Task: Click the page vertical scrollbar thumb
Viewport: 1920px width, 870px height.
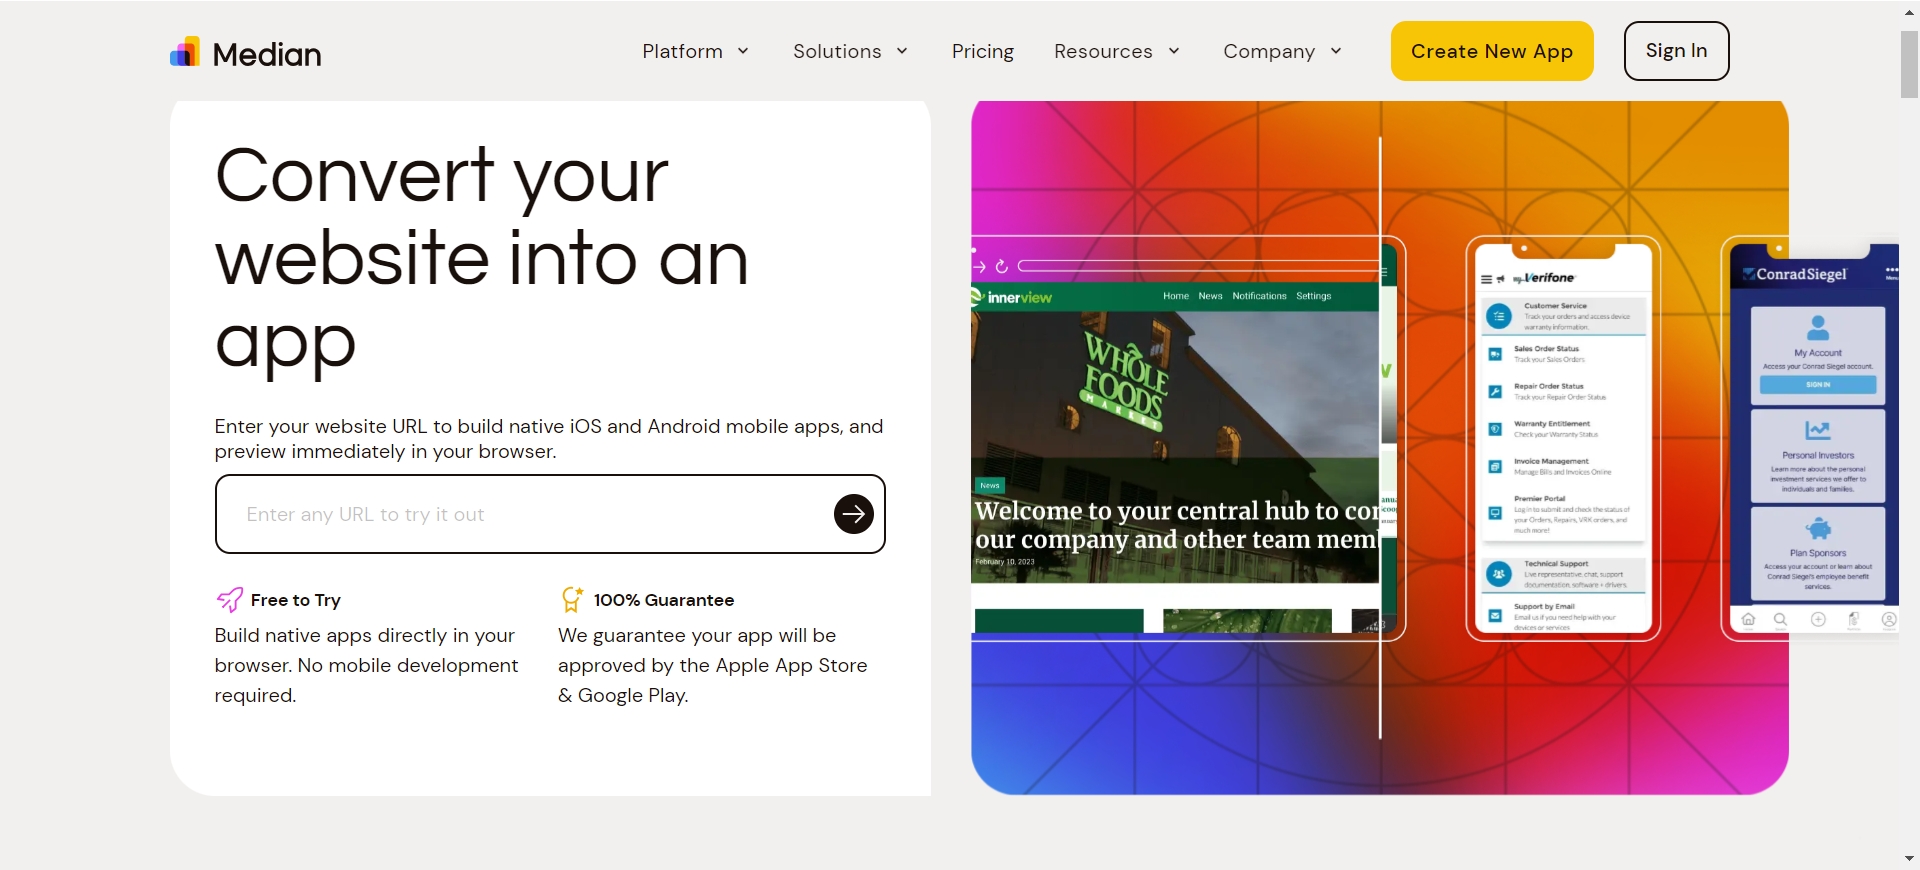Action: pyautogui.click(x=1909, y=64)
